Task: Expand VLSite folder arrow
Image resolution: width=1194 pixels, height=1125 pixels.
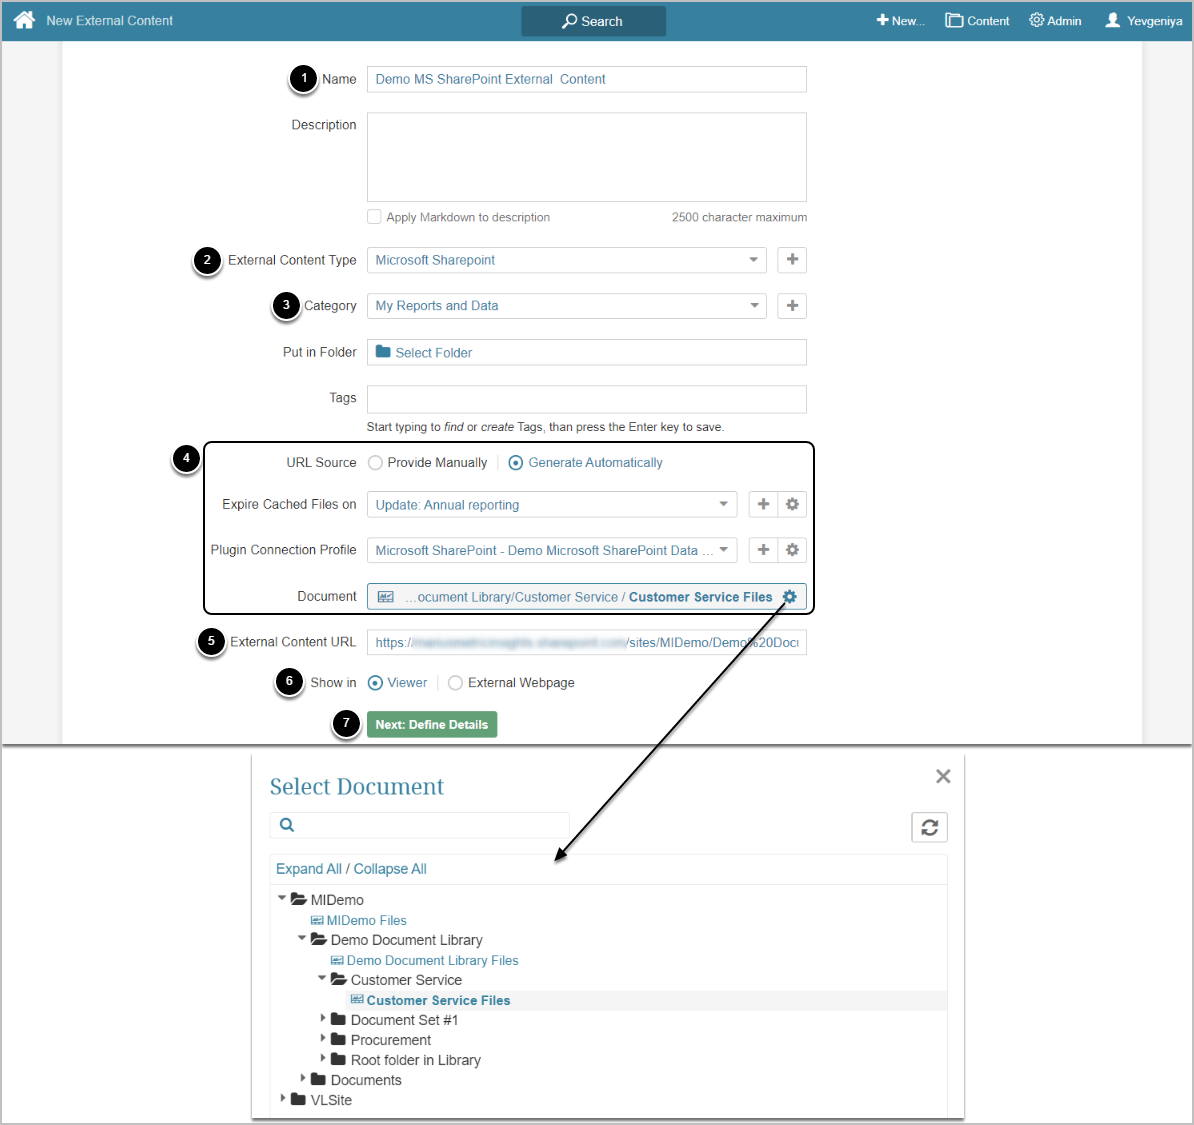Action: [x=283, y=1098]
